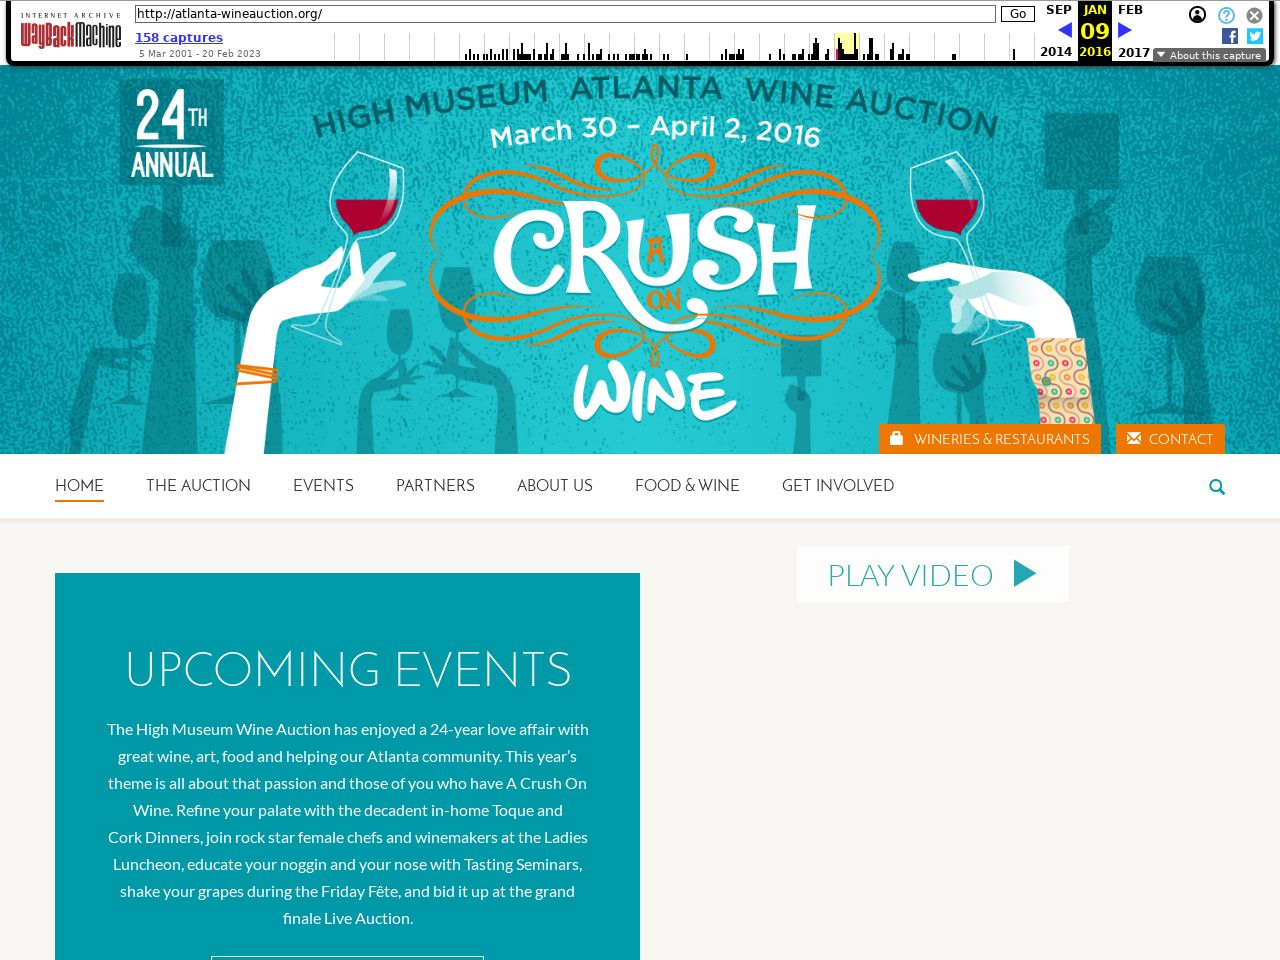Select the highlighted 2016 capture timeline marker
This screenshot has height=960, width=1280.
tap(846, 47)
